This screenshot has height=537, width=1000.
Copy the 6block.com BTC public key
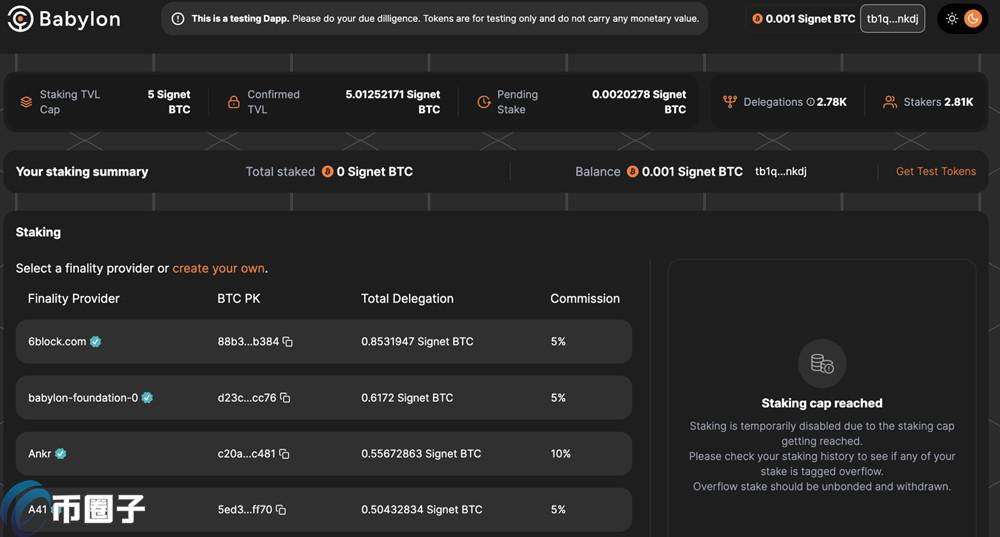pos(288,342)
